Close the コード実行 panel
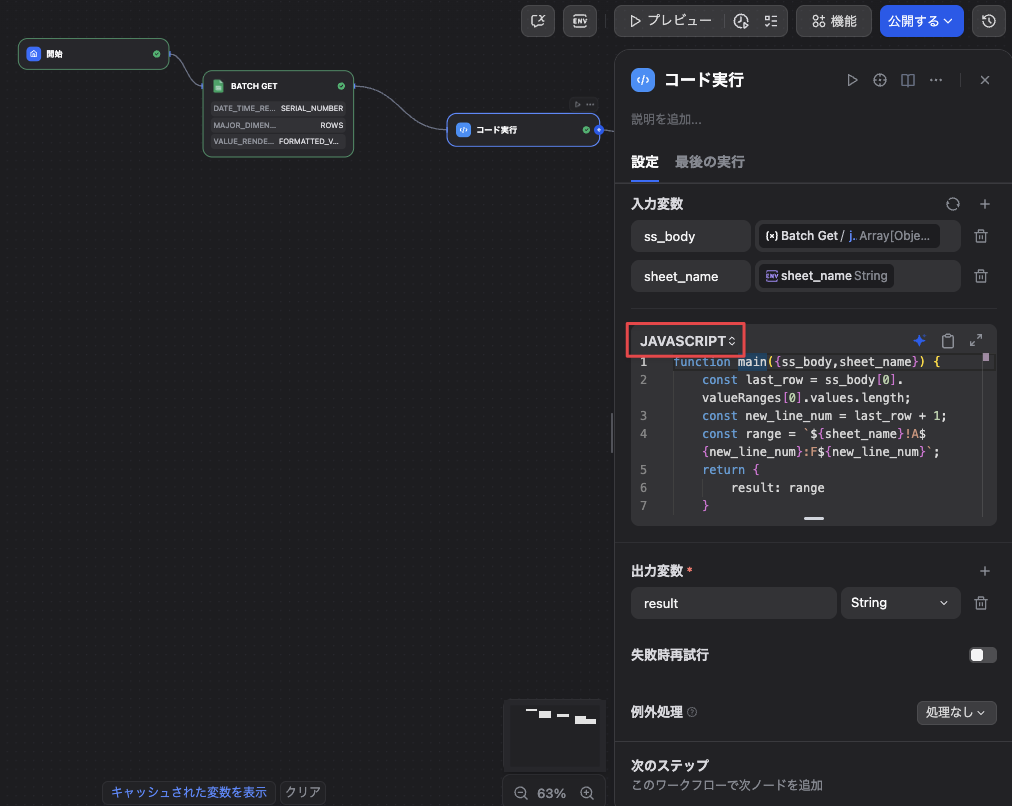 (x=984, y=80)
